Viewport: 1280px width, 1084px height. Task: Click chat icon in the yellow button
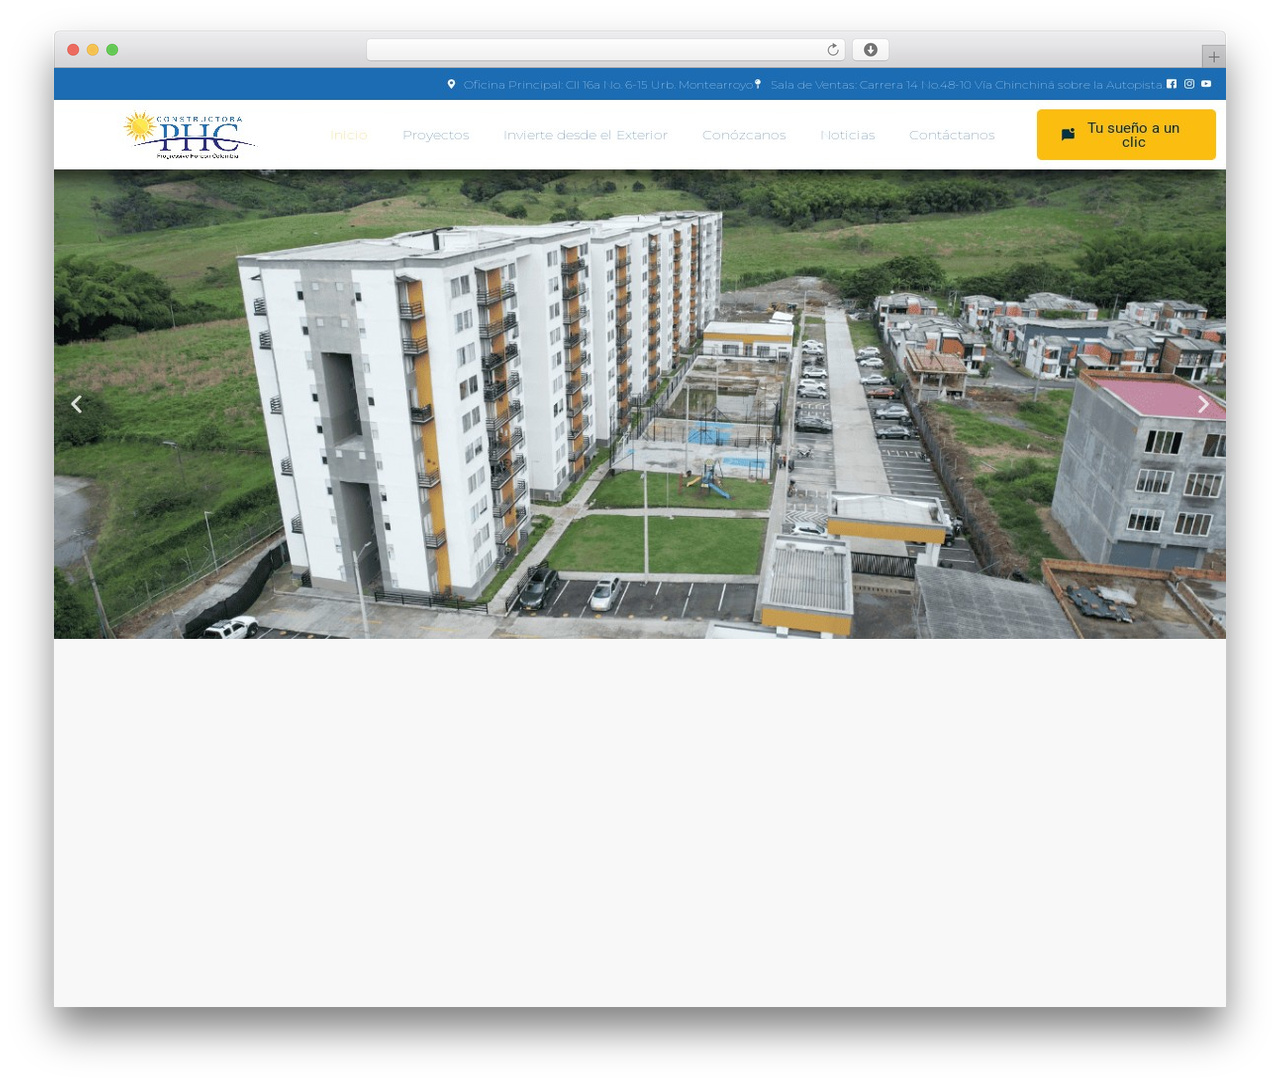pos(1068,134)
